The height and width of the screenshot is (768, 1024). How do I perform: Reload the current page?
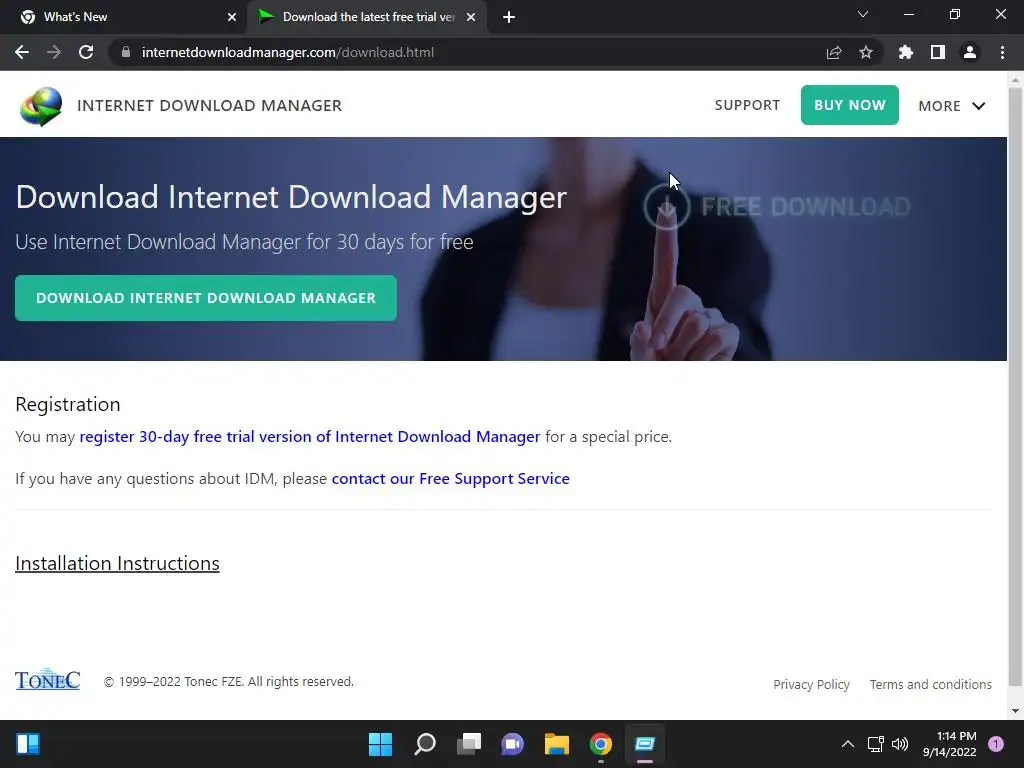pyautogui.click(x=86, y=52)
